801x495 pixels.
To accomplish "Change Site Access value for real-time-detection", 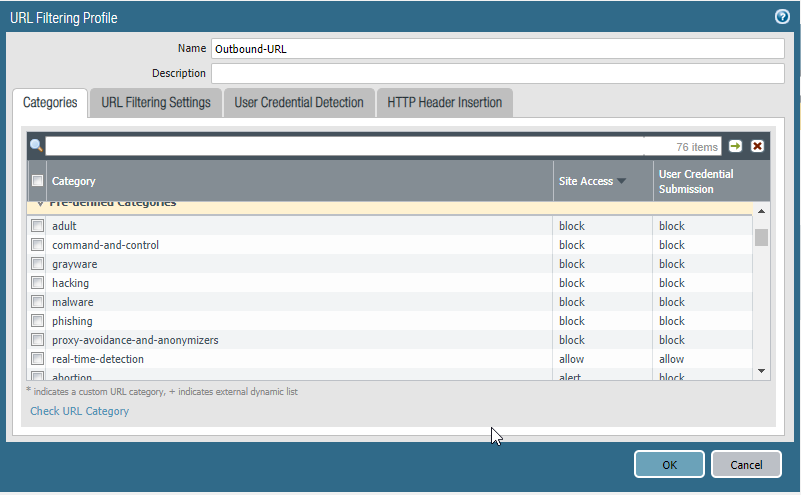I will click(572, 359).
